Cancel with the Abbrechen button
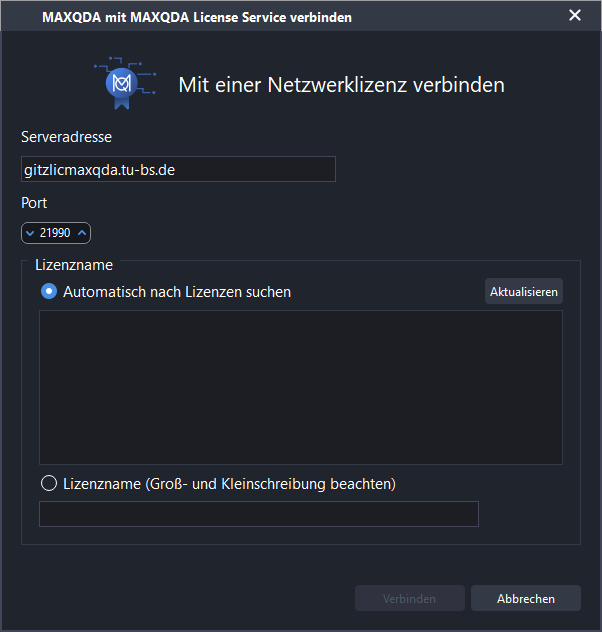The width and height of the screenshot is (602, 632). (526, 598)
